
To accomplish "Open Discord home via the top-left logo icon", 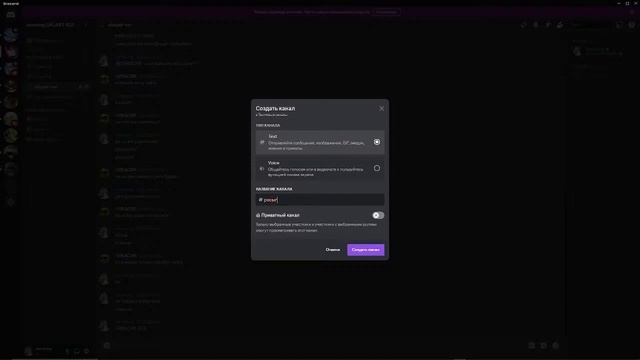I will coord(11,15).
